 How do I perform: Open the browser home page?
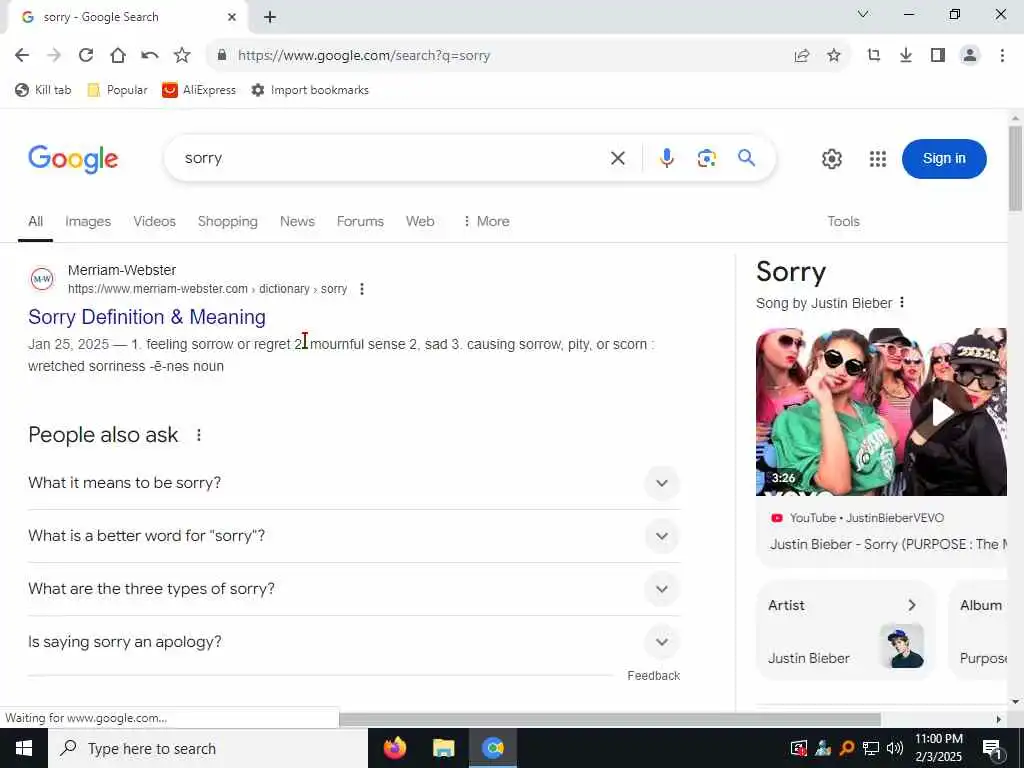[x=118, y=56]
